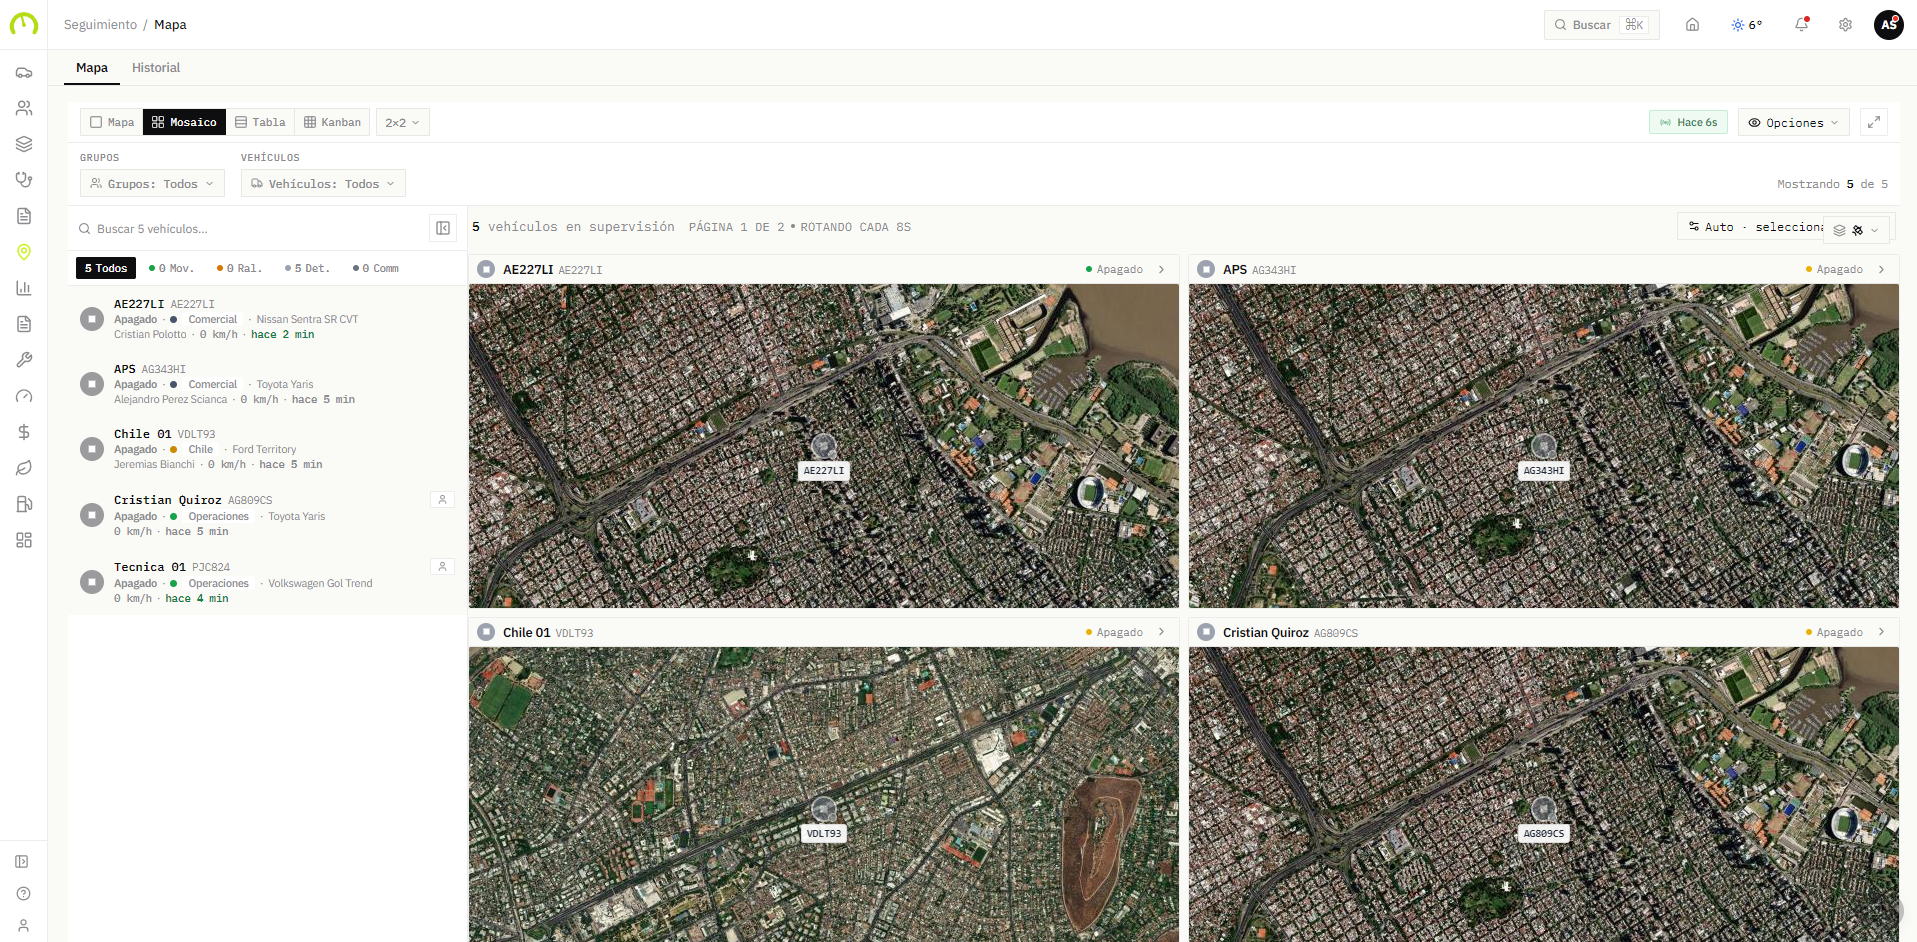Filter list by 5 Det. status
The width and height of the screenshot is (1917, 942).
coord(307,268)
